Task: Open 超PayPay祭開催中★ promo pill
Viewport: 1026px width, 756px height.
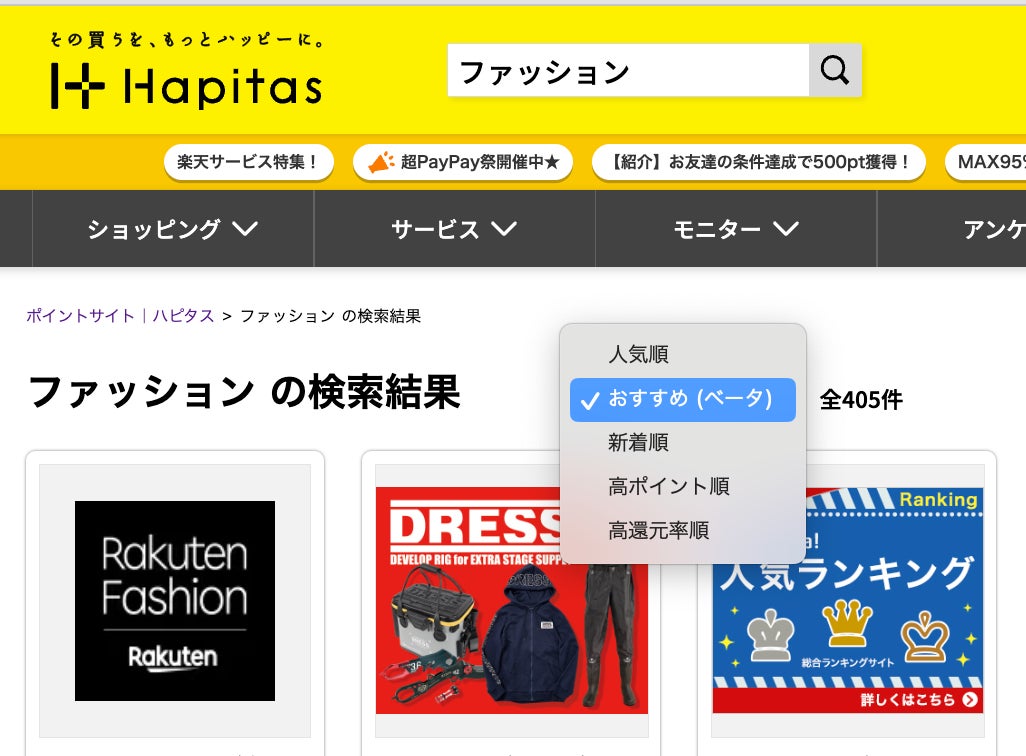Action: pyautogui.click(x=463, y=162)
